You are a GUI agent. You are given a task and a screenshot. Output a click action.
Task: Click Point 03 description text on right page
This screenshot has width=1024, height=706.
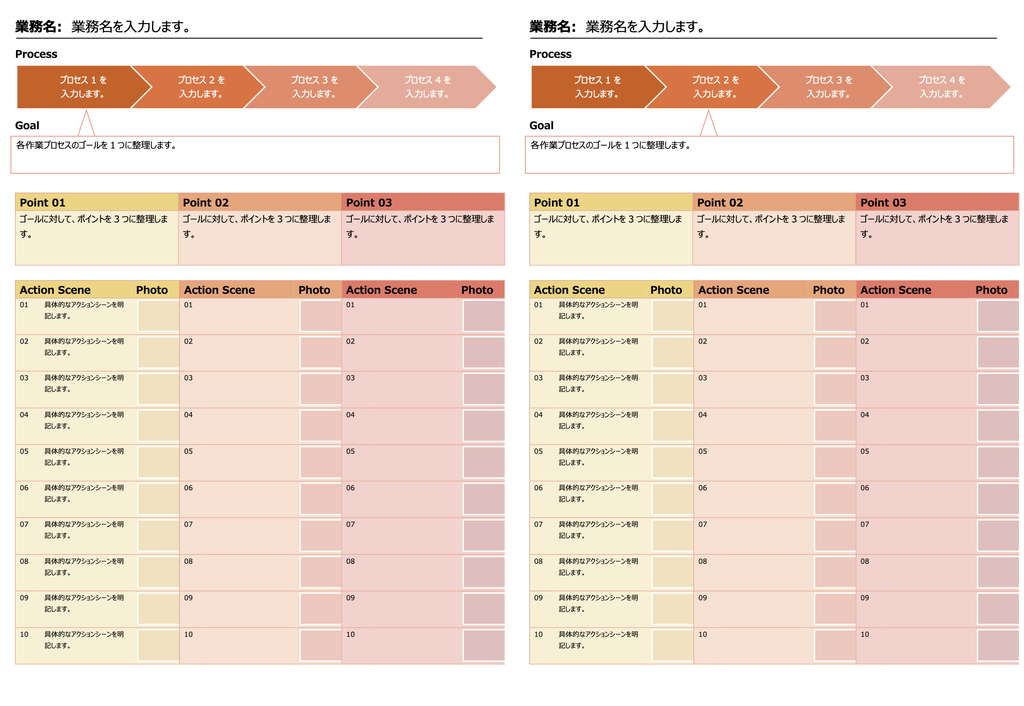click(935, 227)
